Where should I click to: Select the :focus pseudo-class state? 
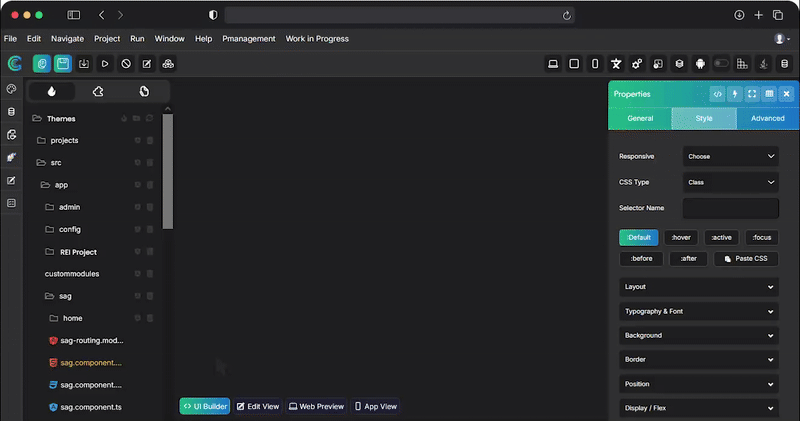(761, 237)
